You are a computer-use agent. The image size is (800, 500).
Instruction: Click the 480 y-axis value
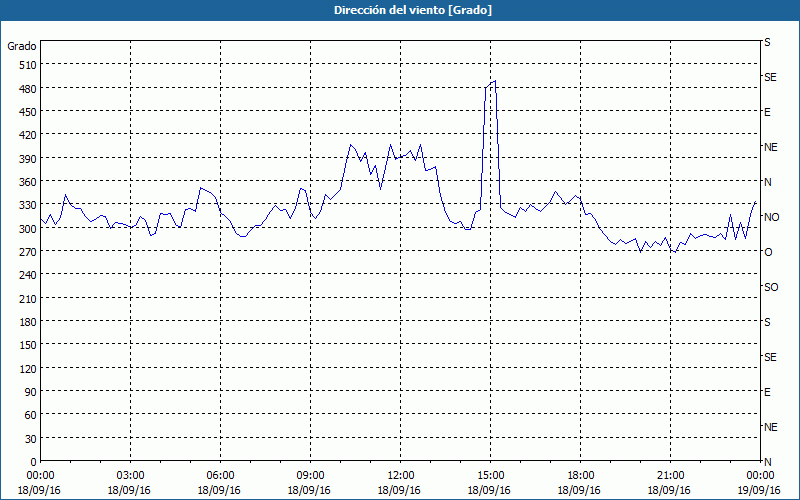[x=29, y=89]
